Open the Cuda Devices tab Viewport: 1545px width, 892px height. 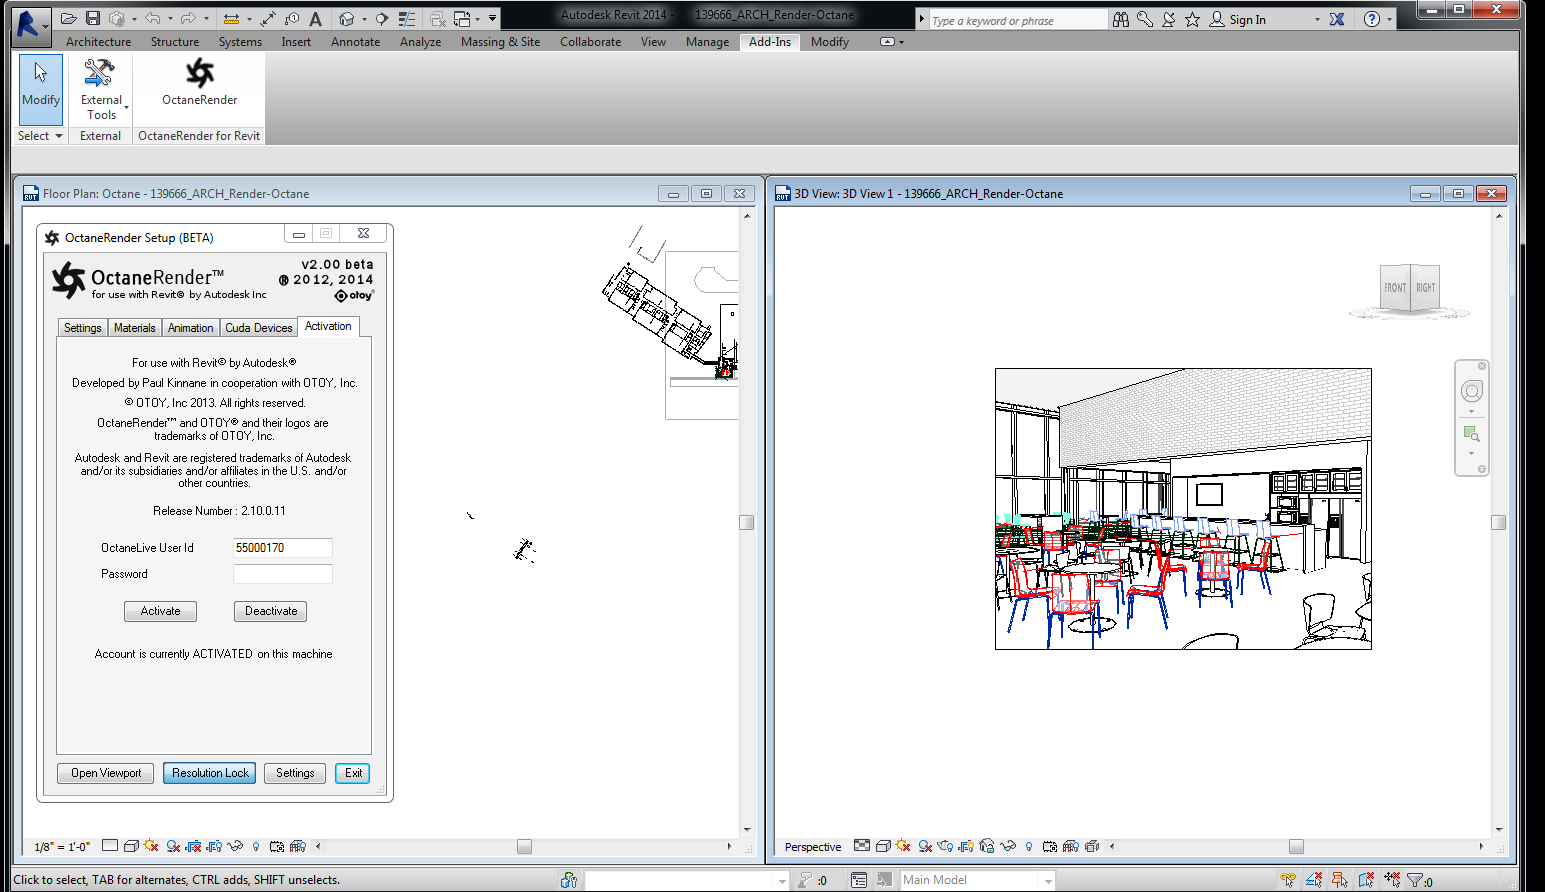(259, 328)
